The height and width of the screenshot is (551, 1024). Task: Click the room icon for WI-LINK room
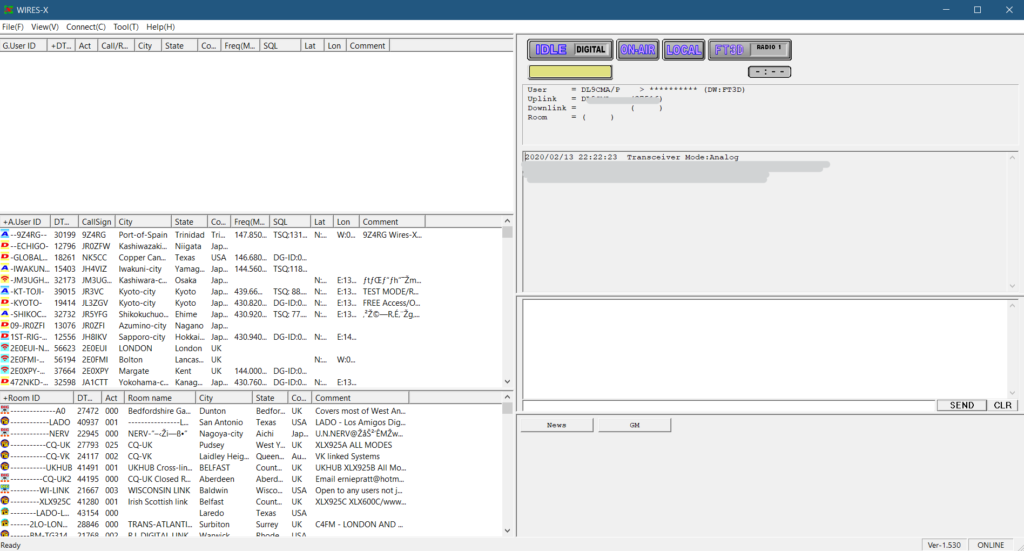[x=5, y=490]
